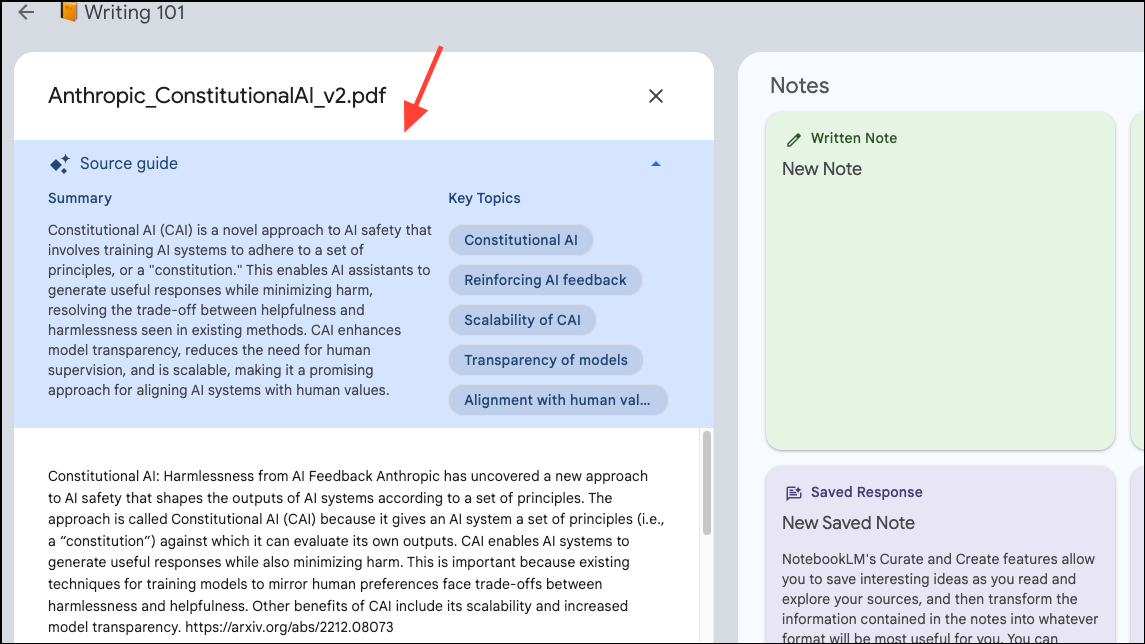The image size is (1145, 644).
Task: Click the PDF filename at the top
Action: pos(217,96)
